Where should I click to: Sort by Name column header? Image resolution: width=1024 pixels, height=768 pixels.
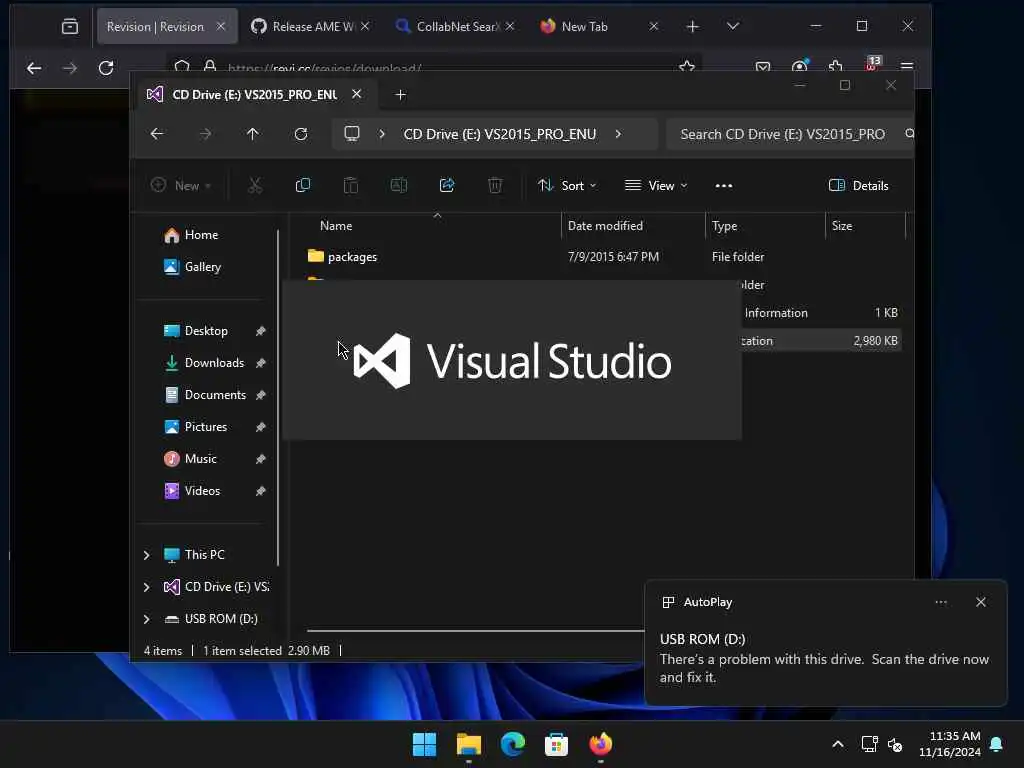tap(336, 226)
